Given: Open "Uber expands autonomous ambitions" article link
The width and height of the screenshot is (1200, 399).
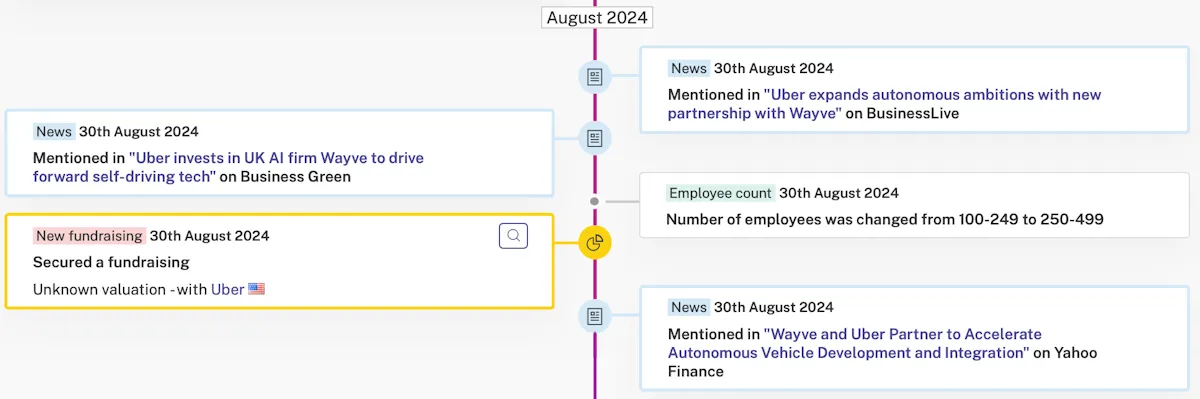Looking at the screenshot, I should point(884,104).
